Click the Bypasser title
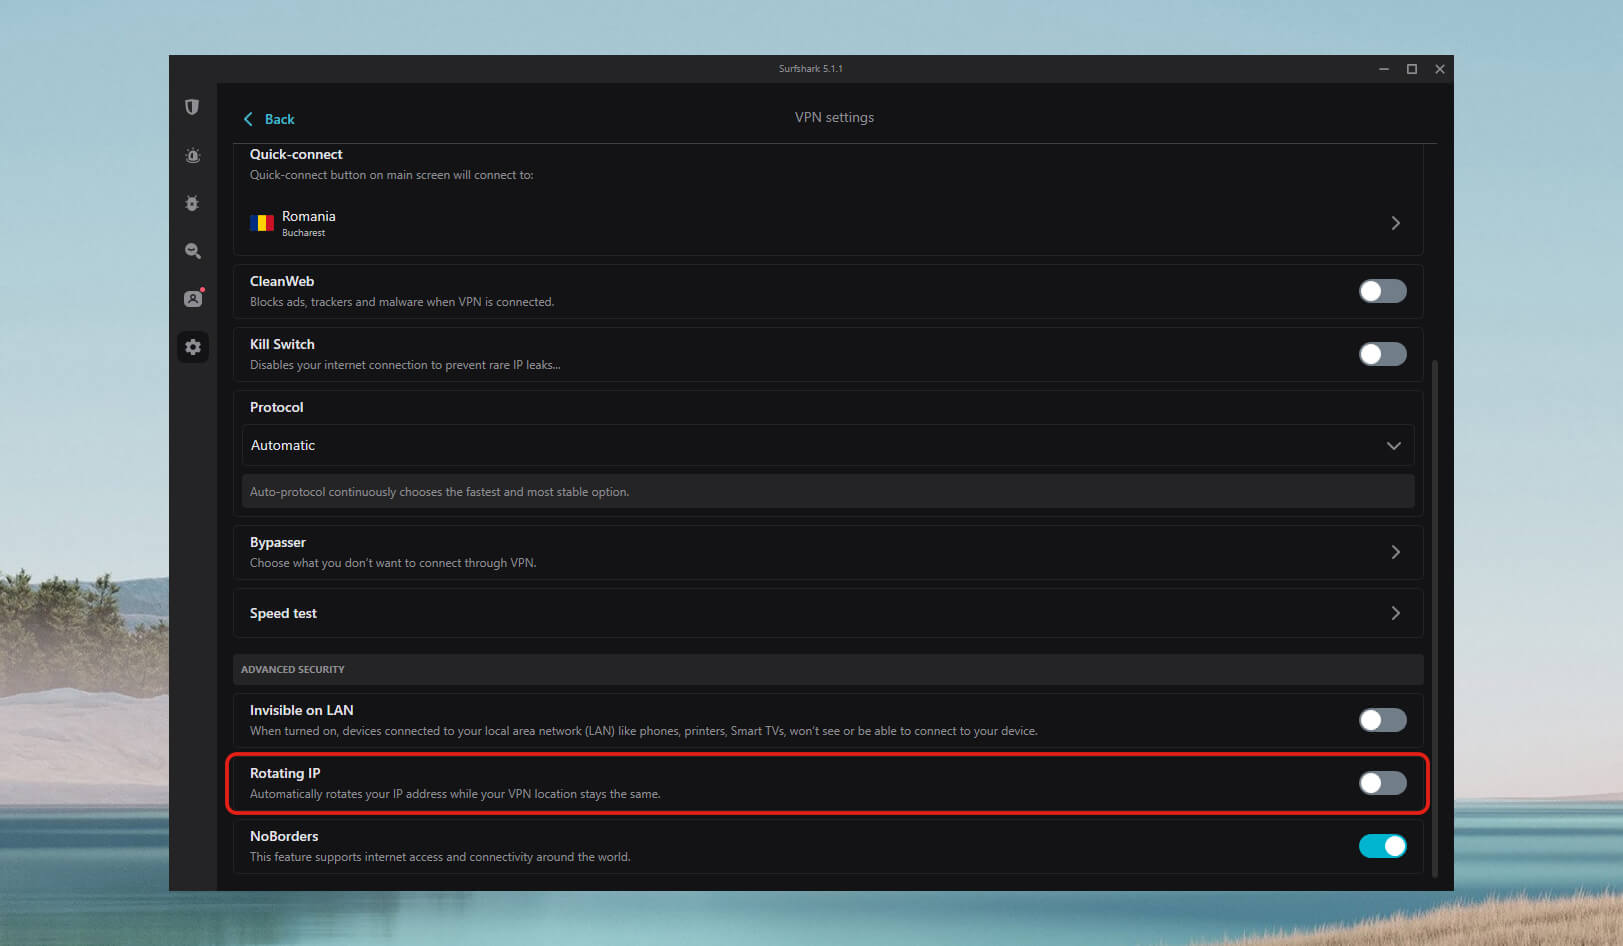The height and width of the screenshot is (946, 1623). [x=278, y=542]
